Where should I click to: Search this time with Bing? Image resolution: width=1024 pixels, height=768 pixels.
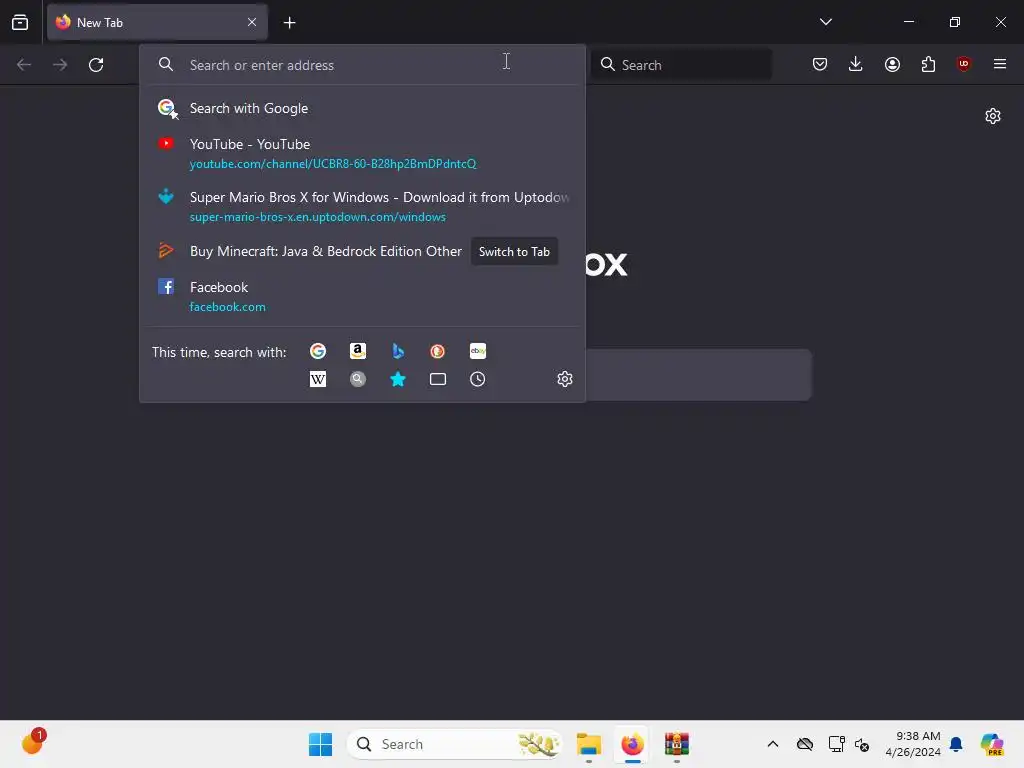tap(398, 351)
